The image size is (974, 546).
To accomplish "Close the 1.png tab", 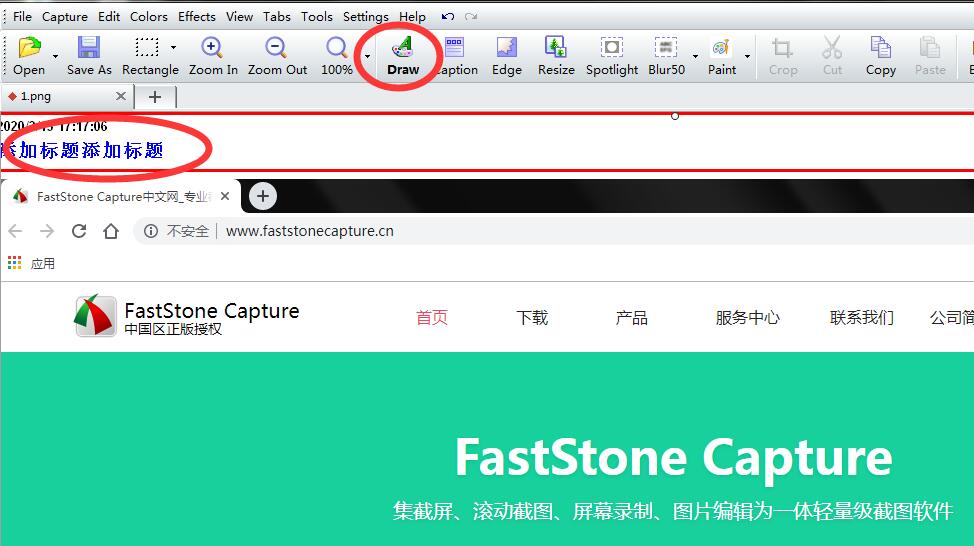I will tap(121, 96).
